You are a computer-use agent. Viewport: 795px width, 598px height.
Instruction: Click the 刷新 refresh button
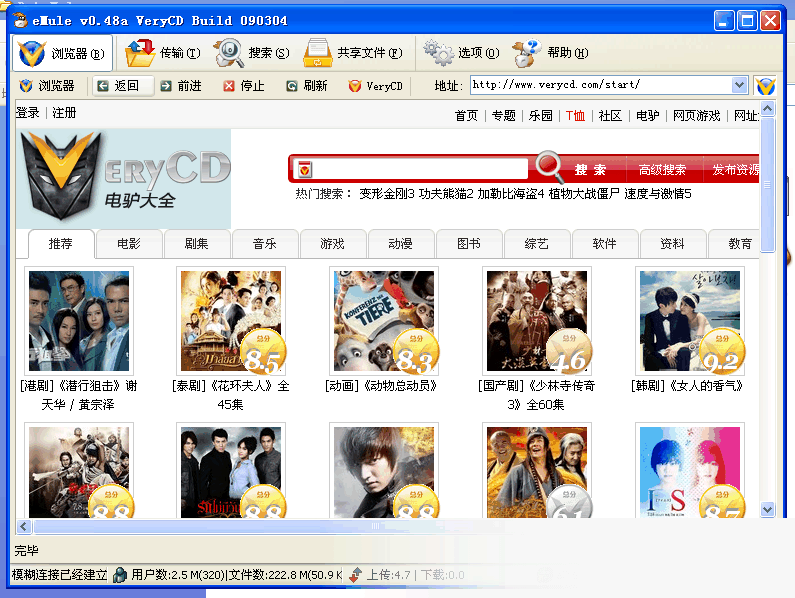(x=307, y=86)
